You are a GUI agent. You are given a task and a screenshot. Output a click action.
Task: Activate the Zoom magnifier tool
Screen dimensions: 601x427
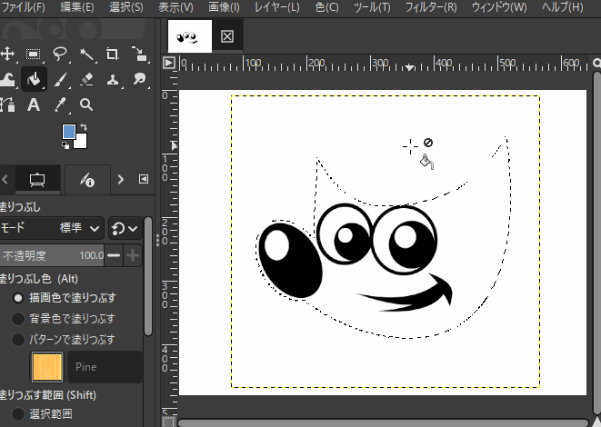point(86,105)
